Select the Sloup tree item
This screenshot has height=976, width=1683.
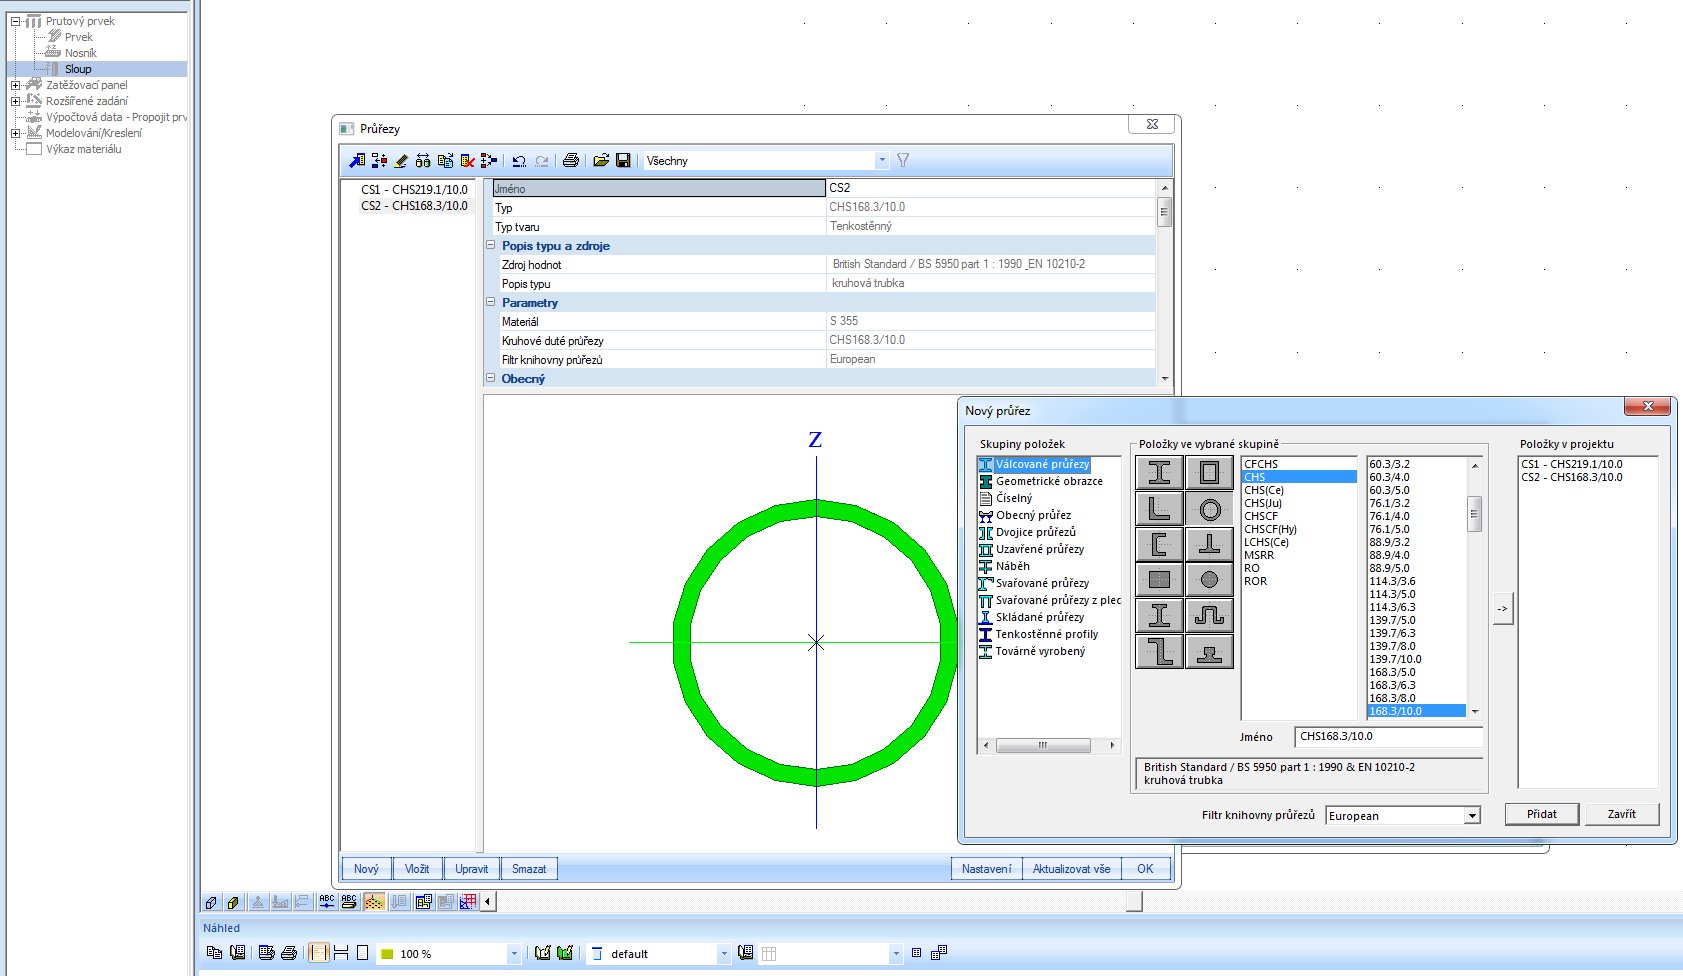click(78, 69)
